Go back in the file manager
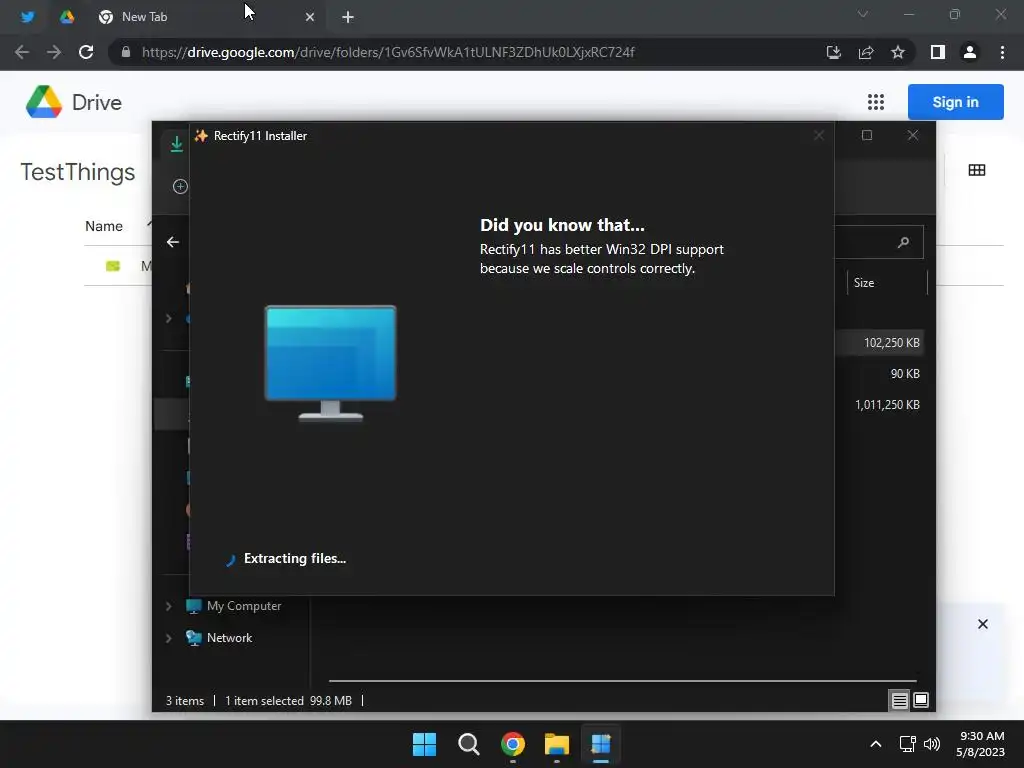The width and height of the screenshot is (1024, 768). (x=173, y=242)
